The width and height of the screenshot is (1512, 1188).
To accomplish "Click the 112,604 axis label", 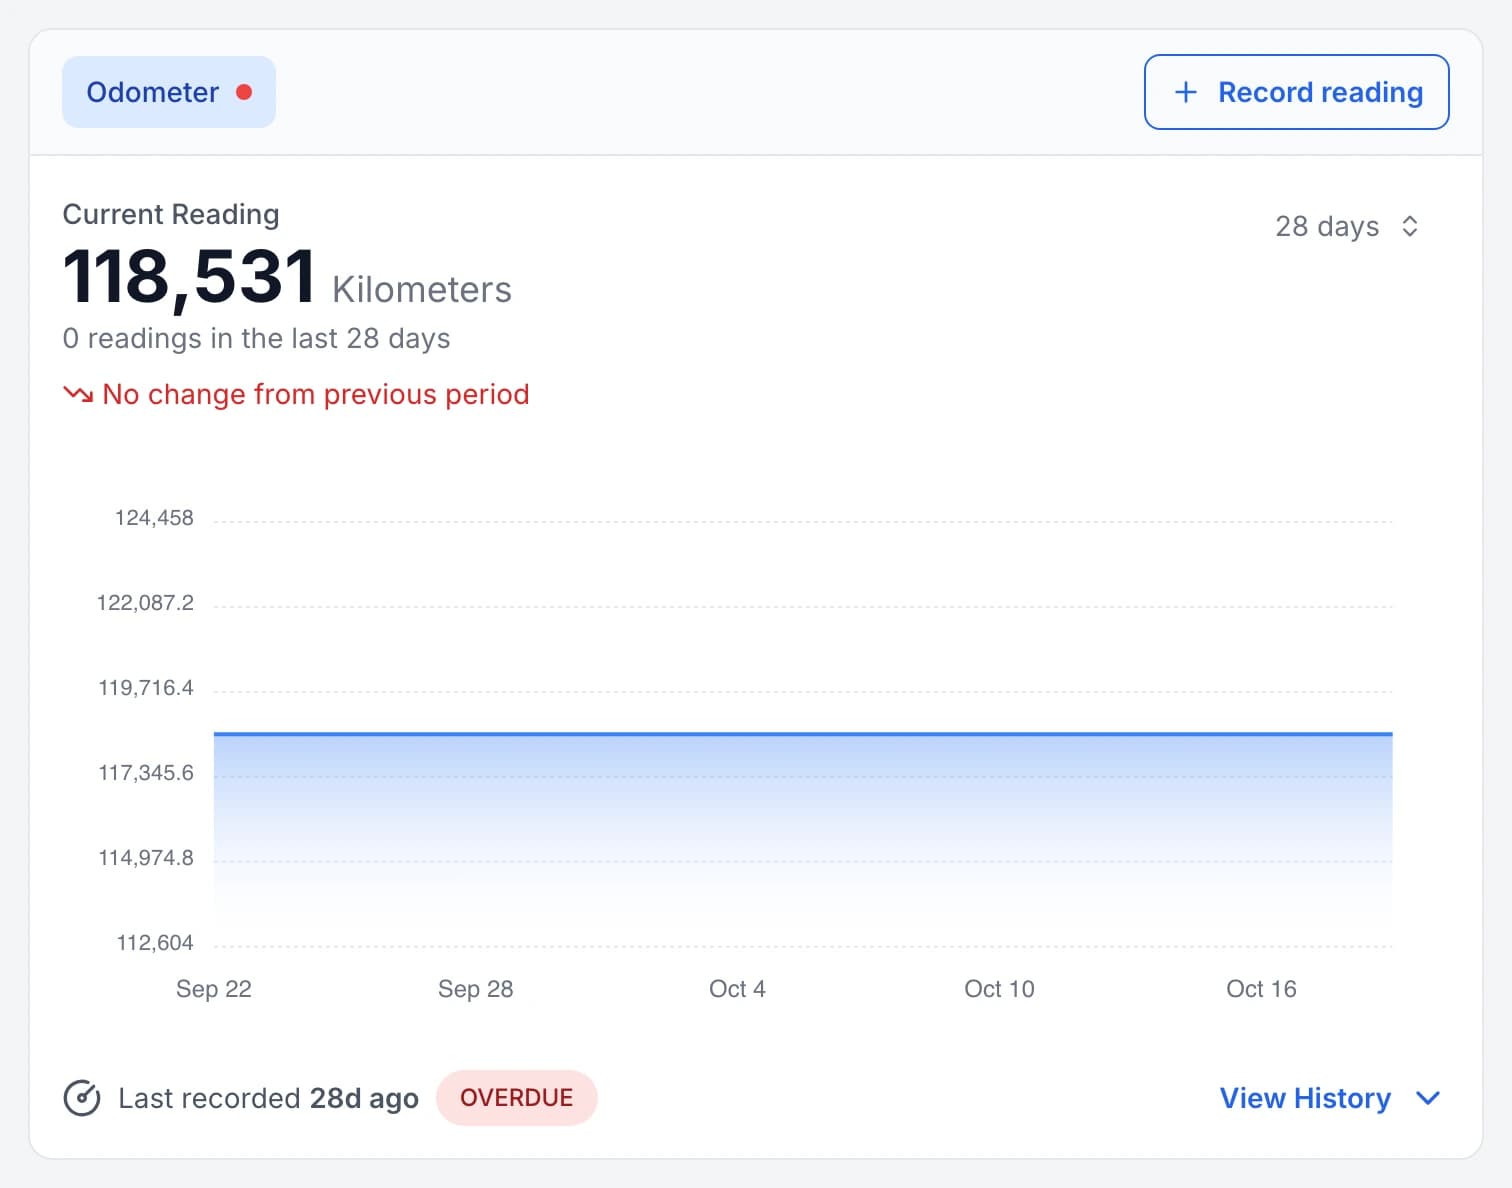I will pos(155,943).
